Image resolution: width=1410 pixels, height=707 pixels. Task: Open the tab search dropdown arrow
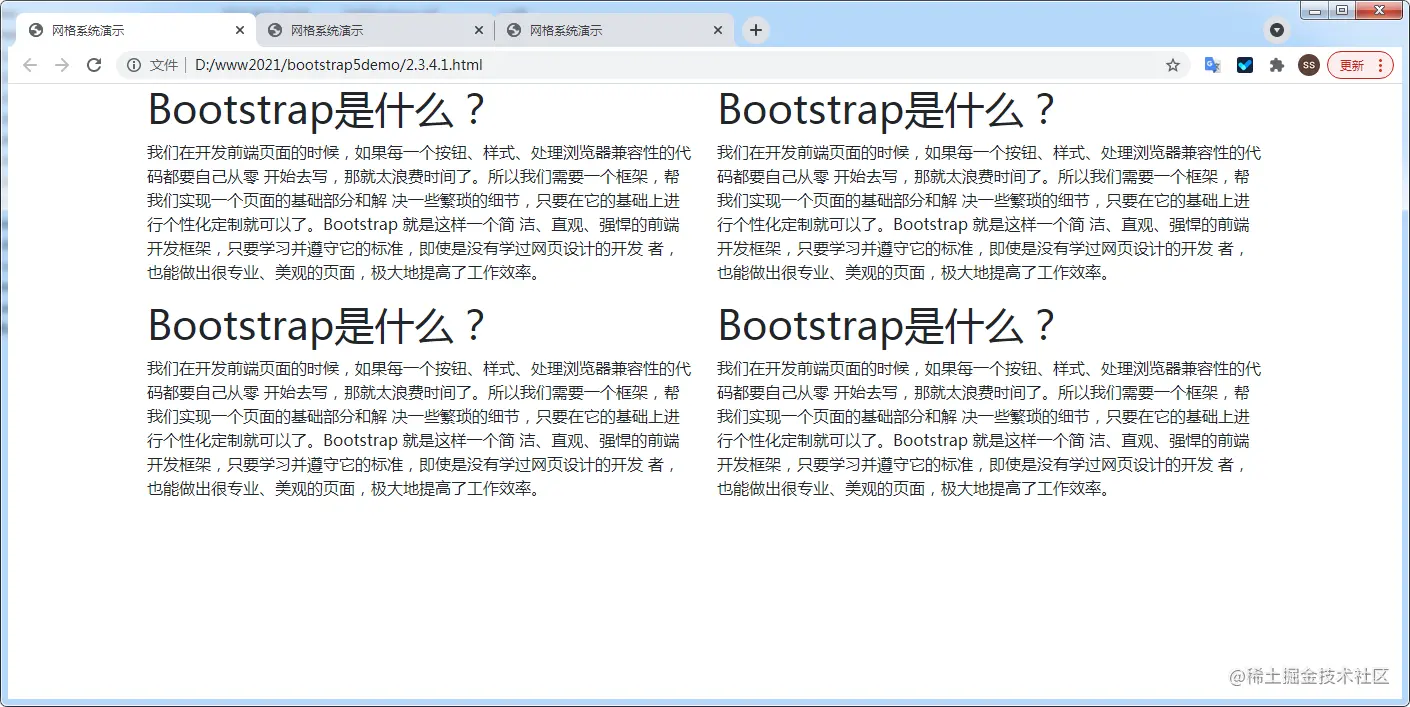tap(1277, 30)
